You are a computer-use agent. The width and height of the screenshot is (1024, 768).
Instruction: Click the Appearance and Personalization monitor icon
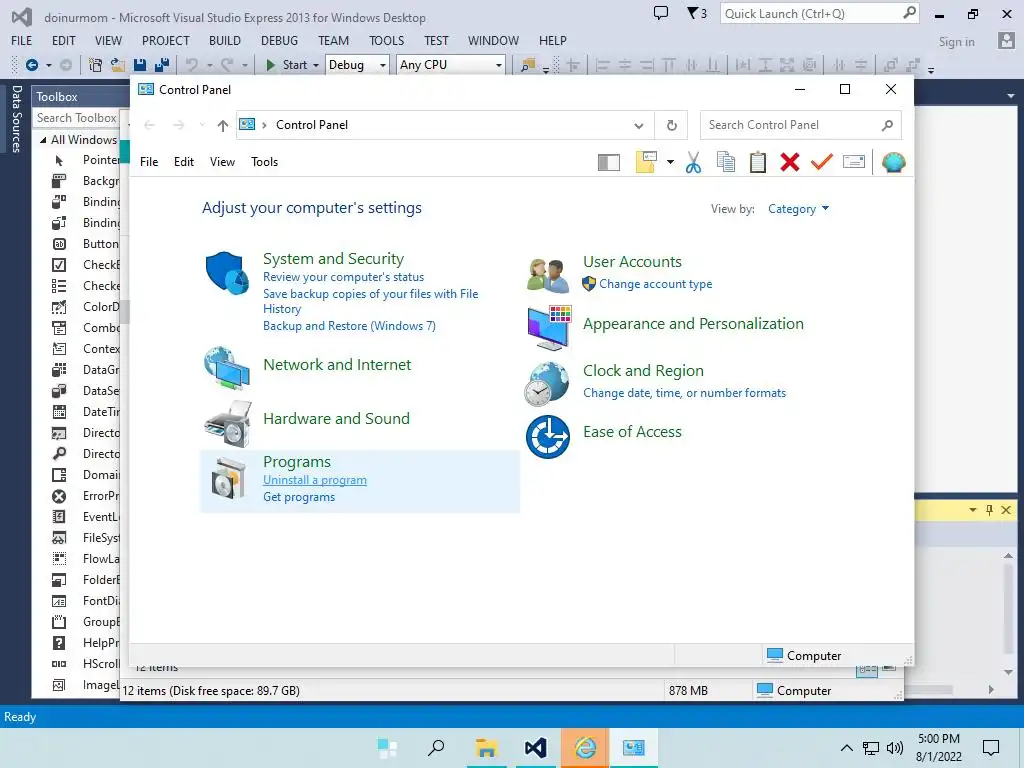coord(549,327)
